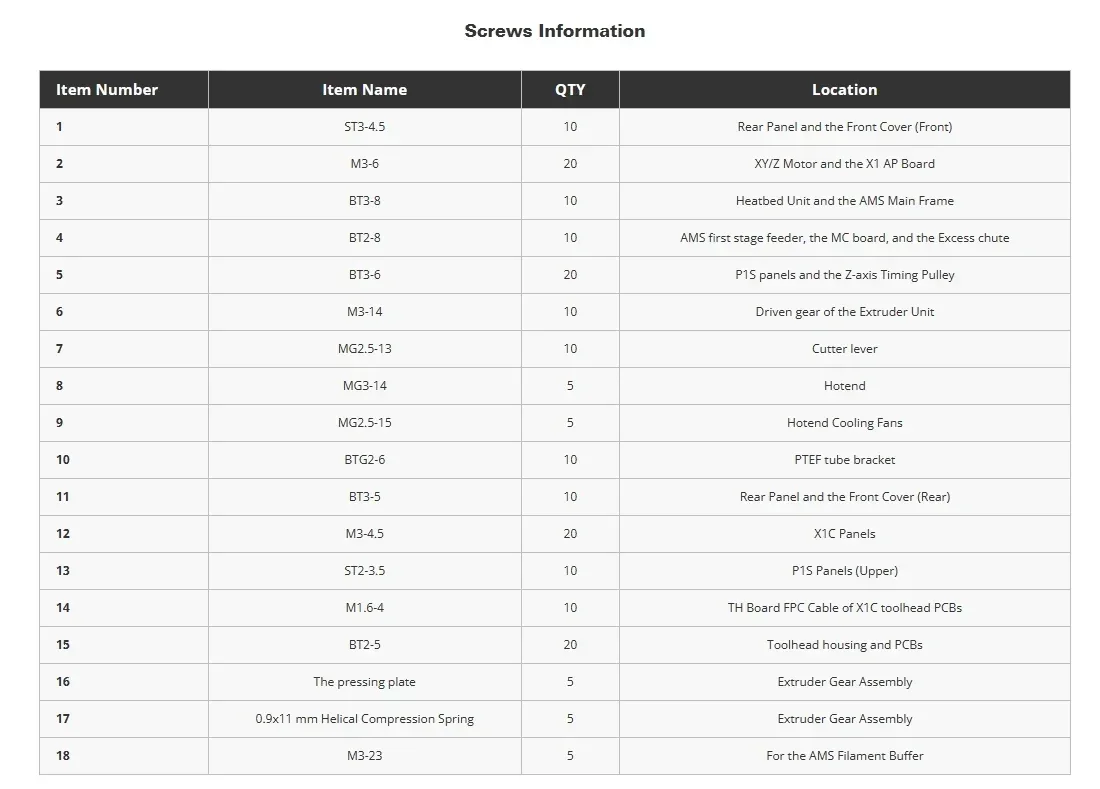Select The pressing plate item cell
Screen dimensions: 1100x789
coord(365,682)
